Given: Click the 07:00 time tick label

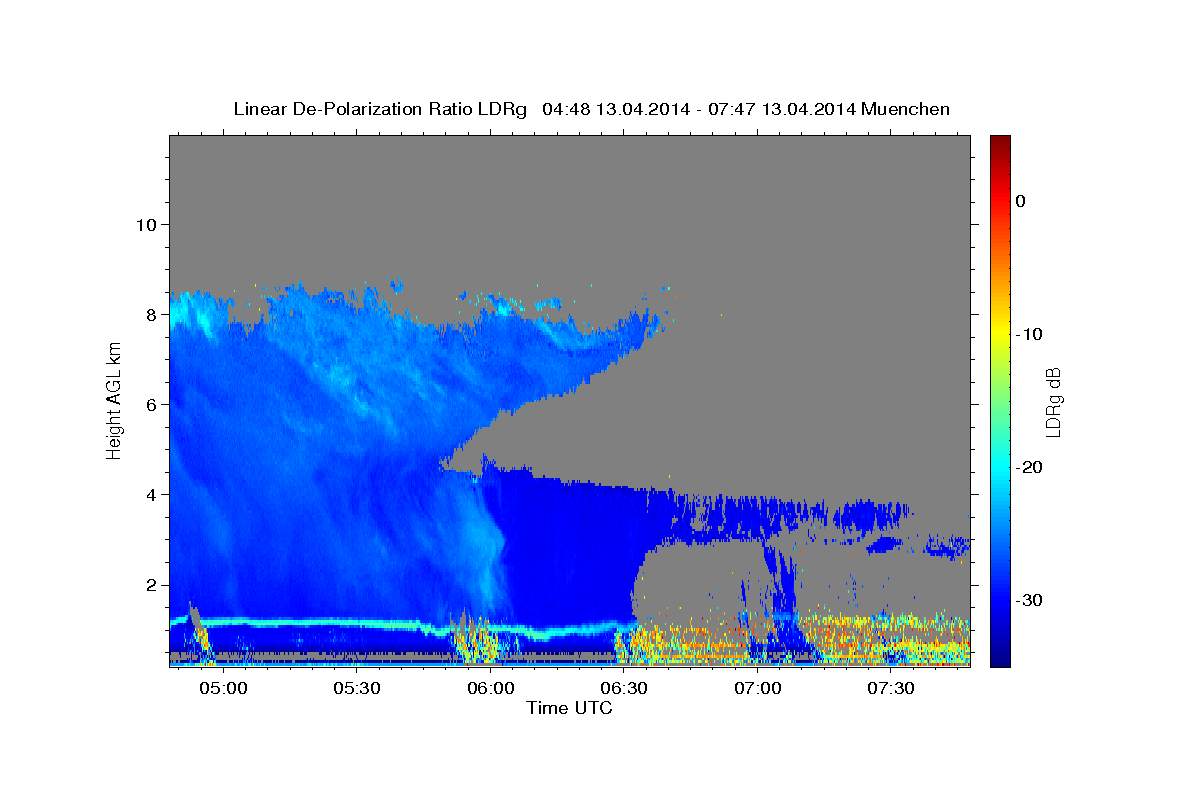Looking at the screenshot, I should coord(758,689).
